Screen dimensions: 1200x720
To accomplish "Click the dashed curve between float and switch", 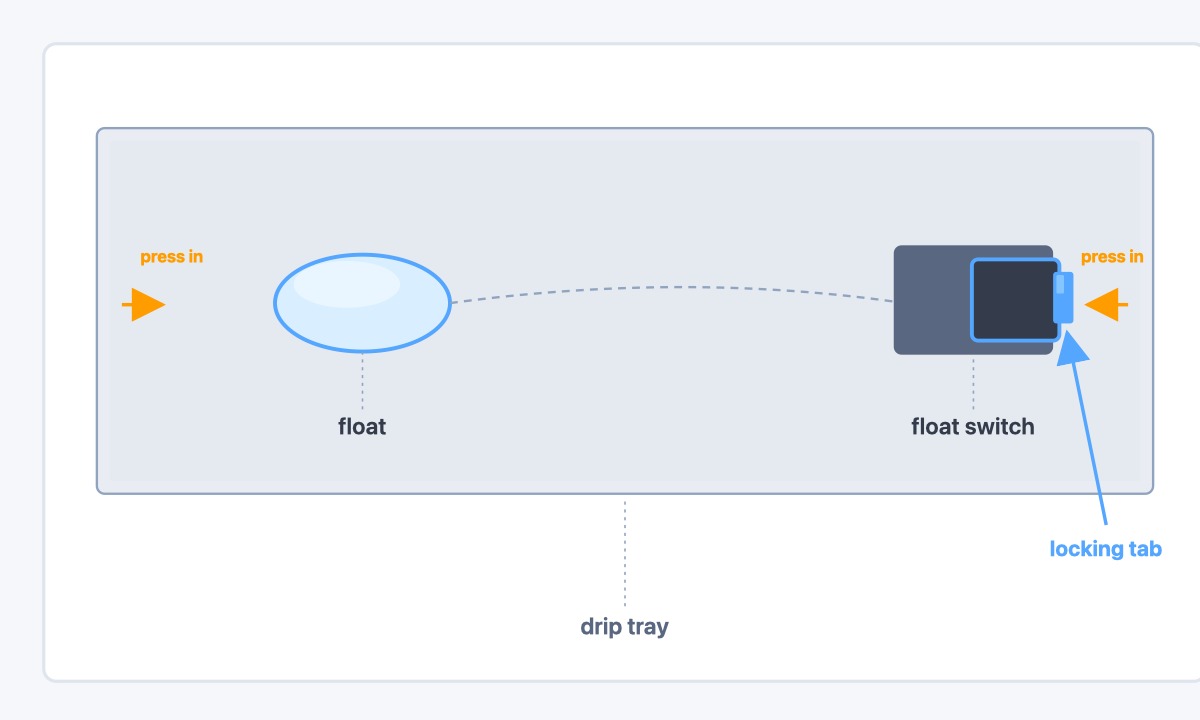I will click(672, 288).
